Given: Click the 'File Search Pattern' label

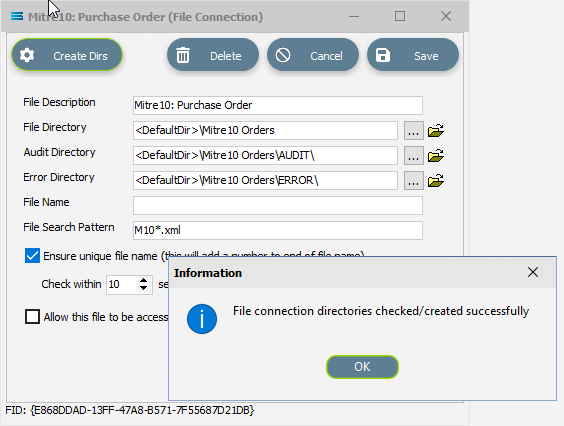Looking at the screenshot, I should pos(69,227).
